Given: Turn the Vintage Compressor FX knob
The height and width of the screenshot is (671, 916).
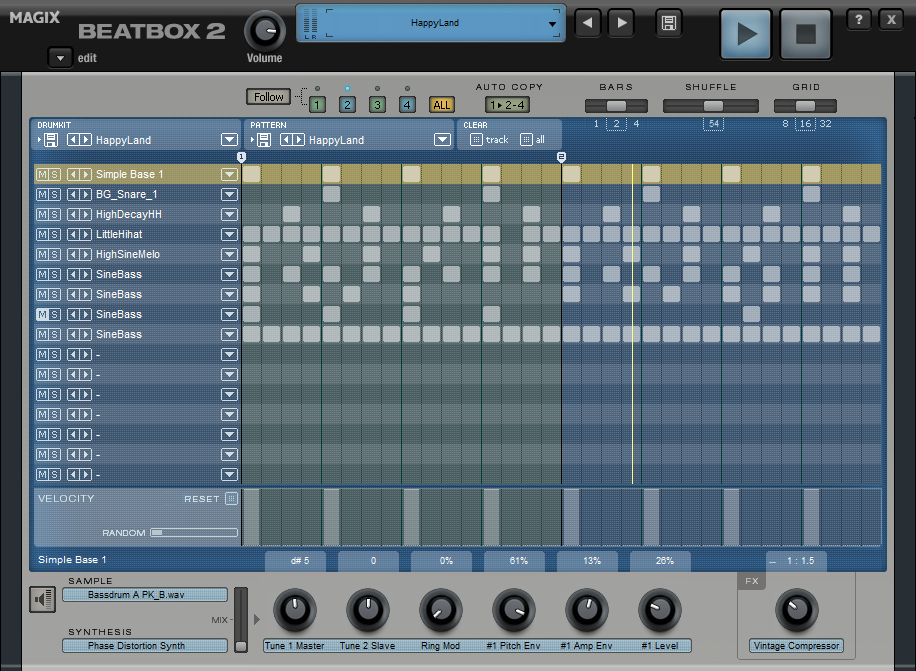Looking at the screenshot, I should pyautogui.click(x=796, y=610).
